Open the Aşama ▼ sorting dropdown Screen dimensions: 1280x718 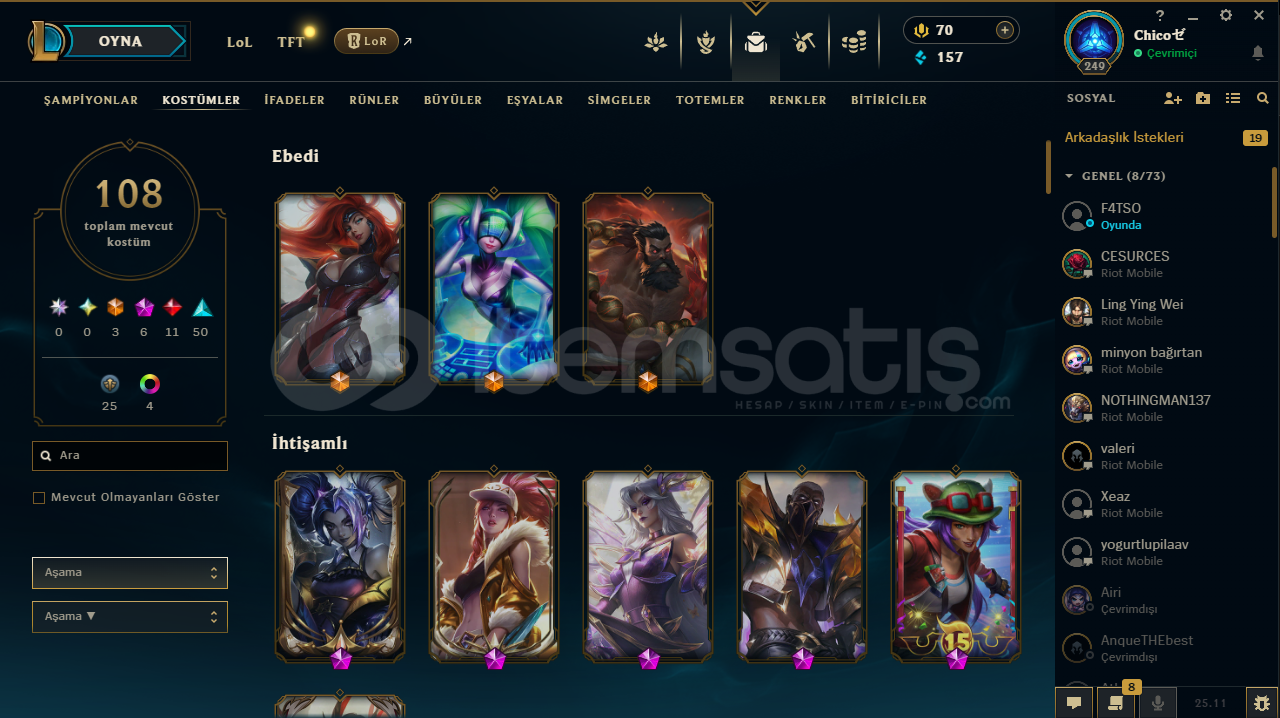tap(130, 616)
